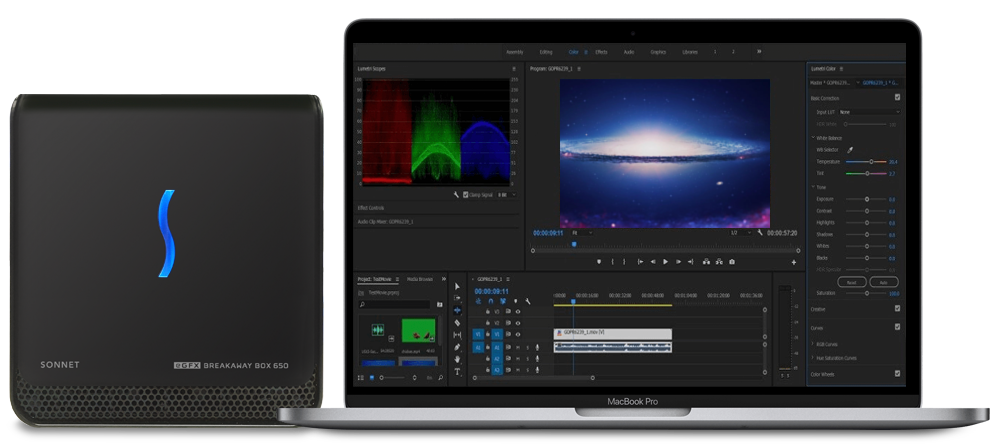Select the Selection arrow tool
The height and width of the screenshot is (448, 1000).
(x=457, y=287)
